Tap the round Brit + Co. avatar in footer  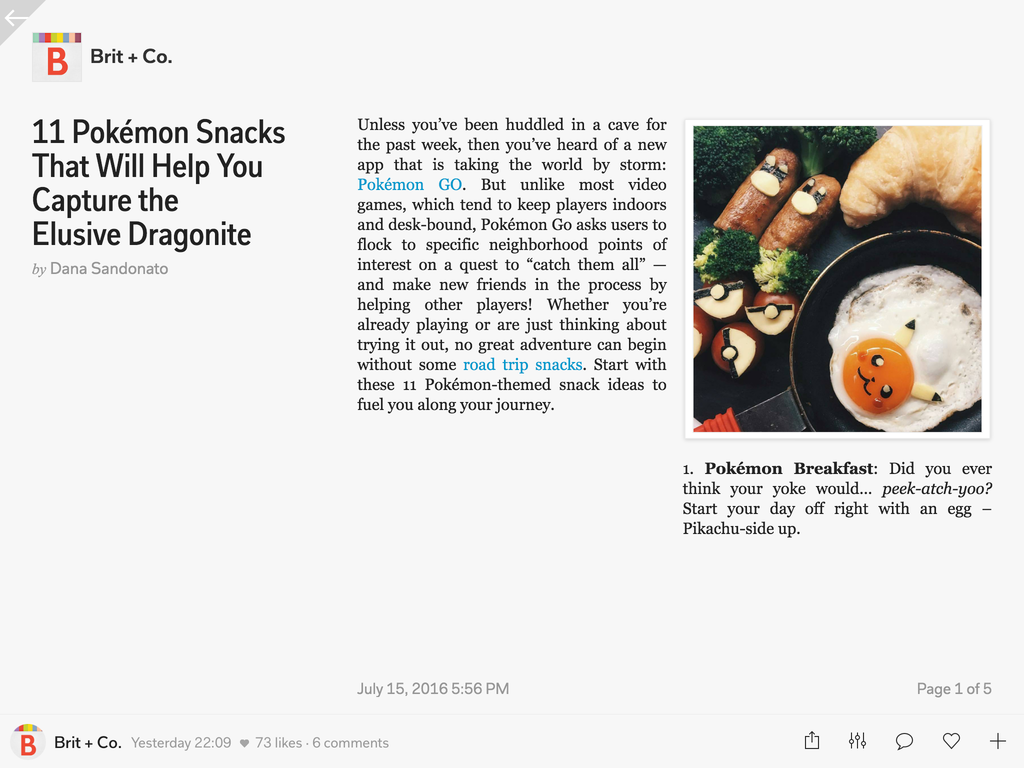point(27,742)
